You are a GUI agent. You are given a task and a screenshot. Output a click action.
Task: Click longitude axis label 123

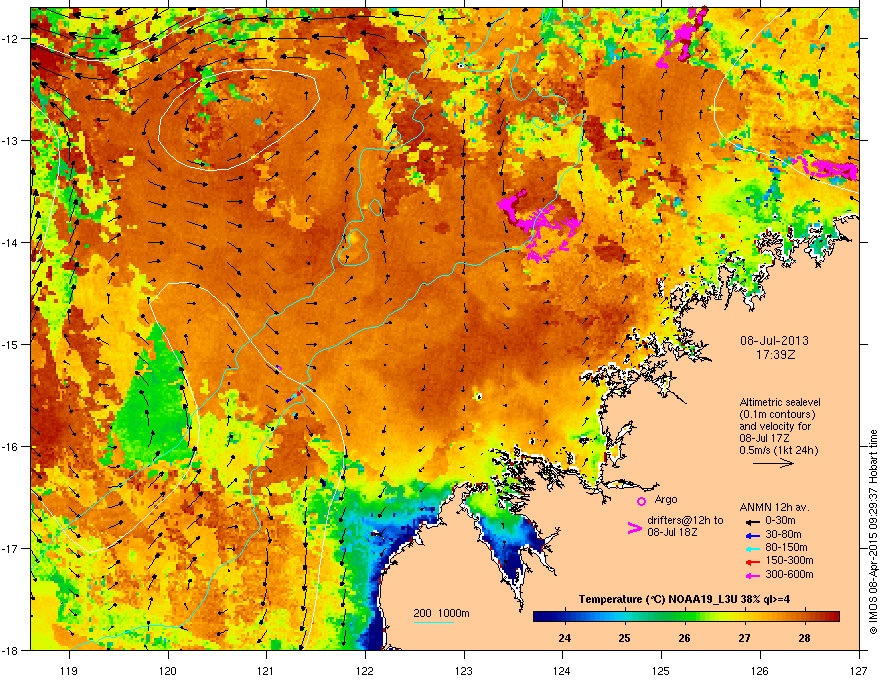click(464, 670)
